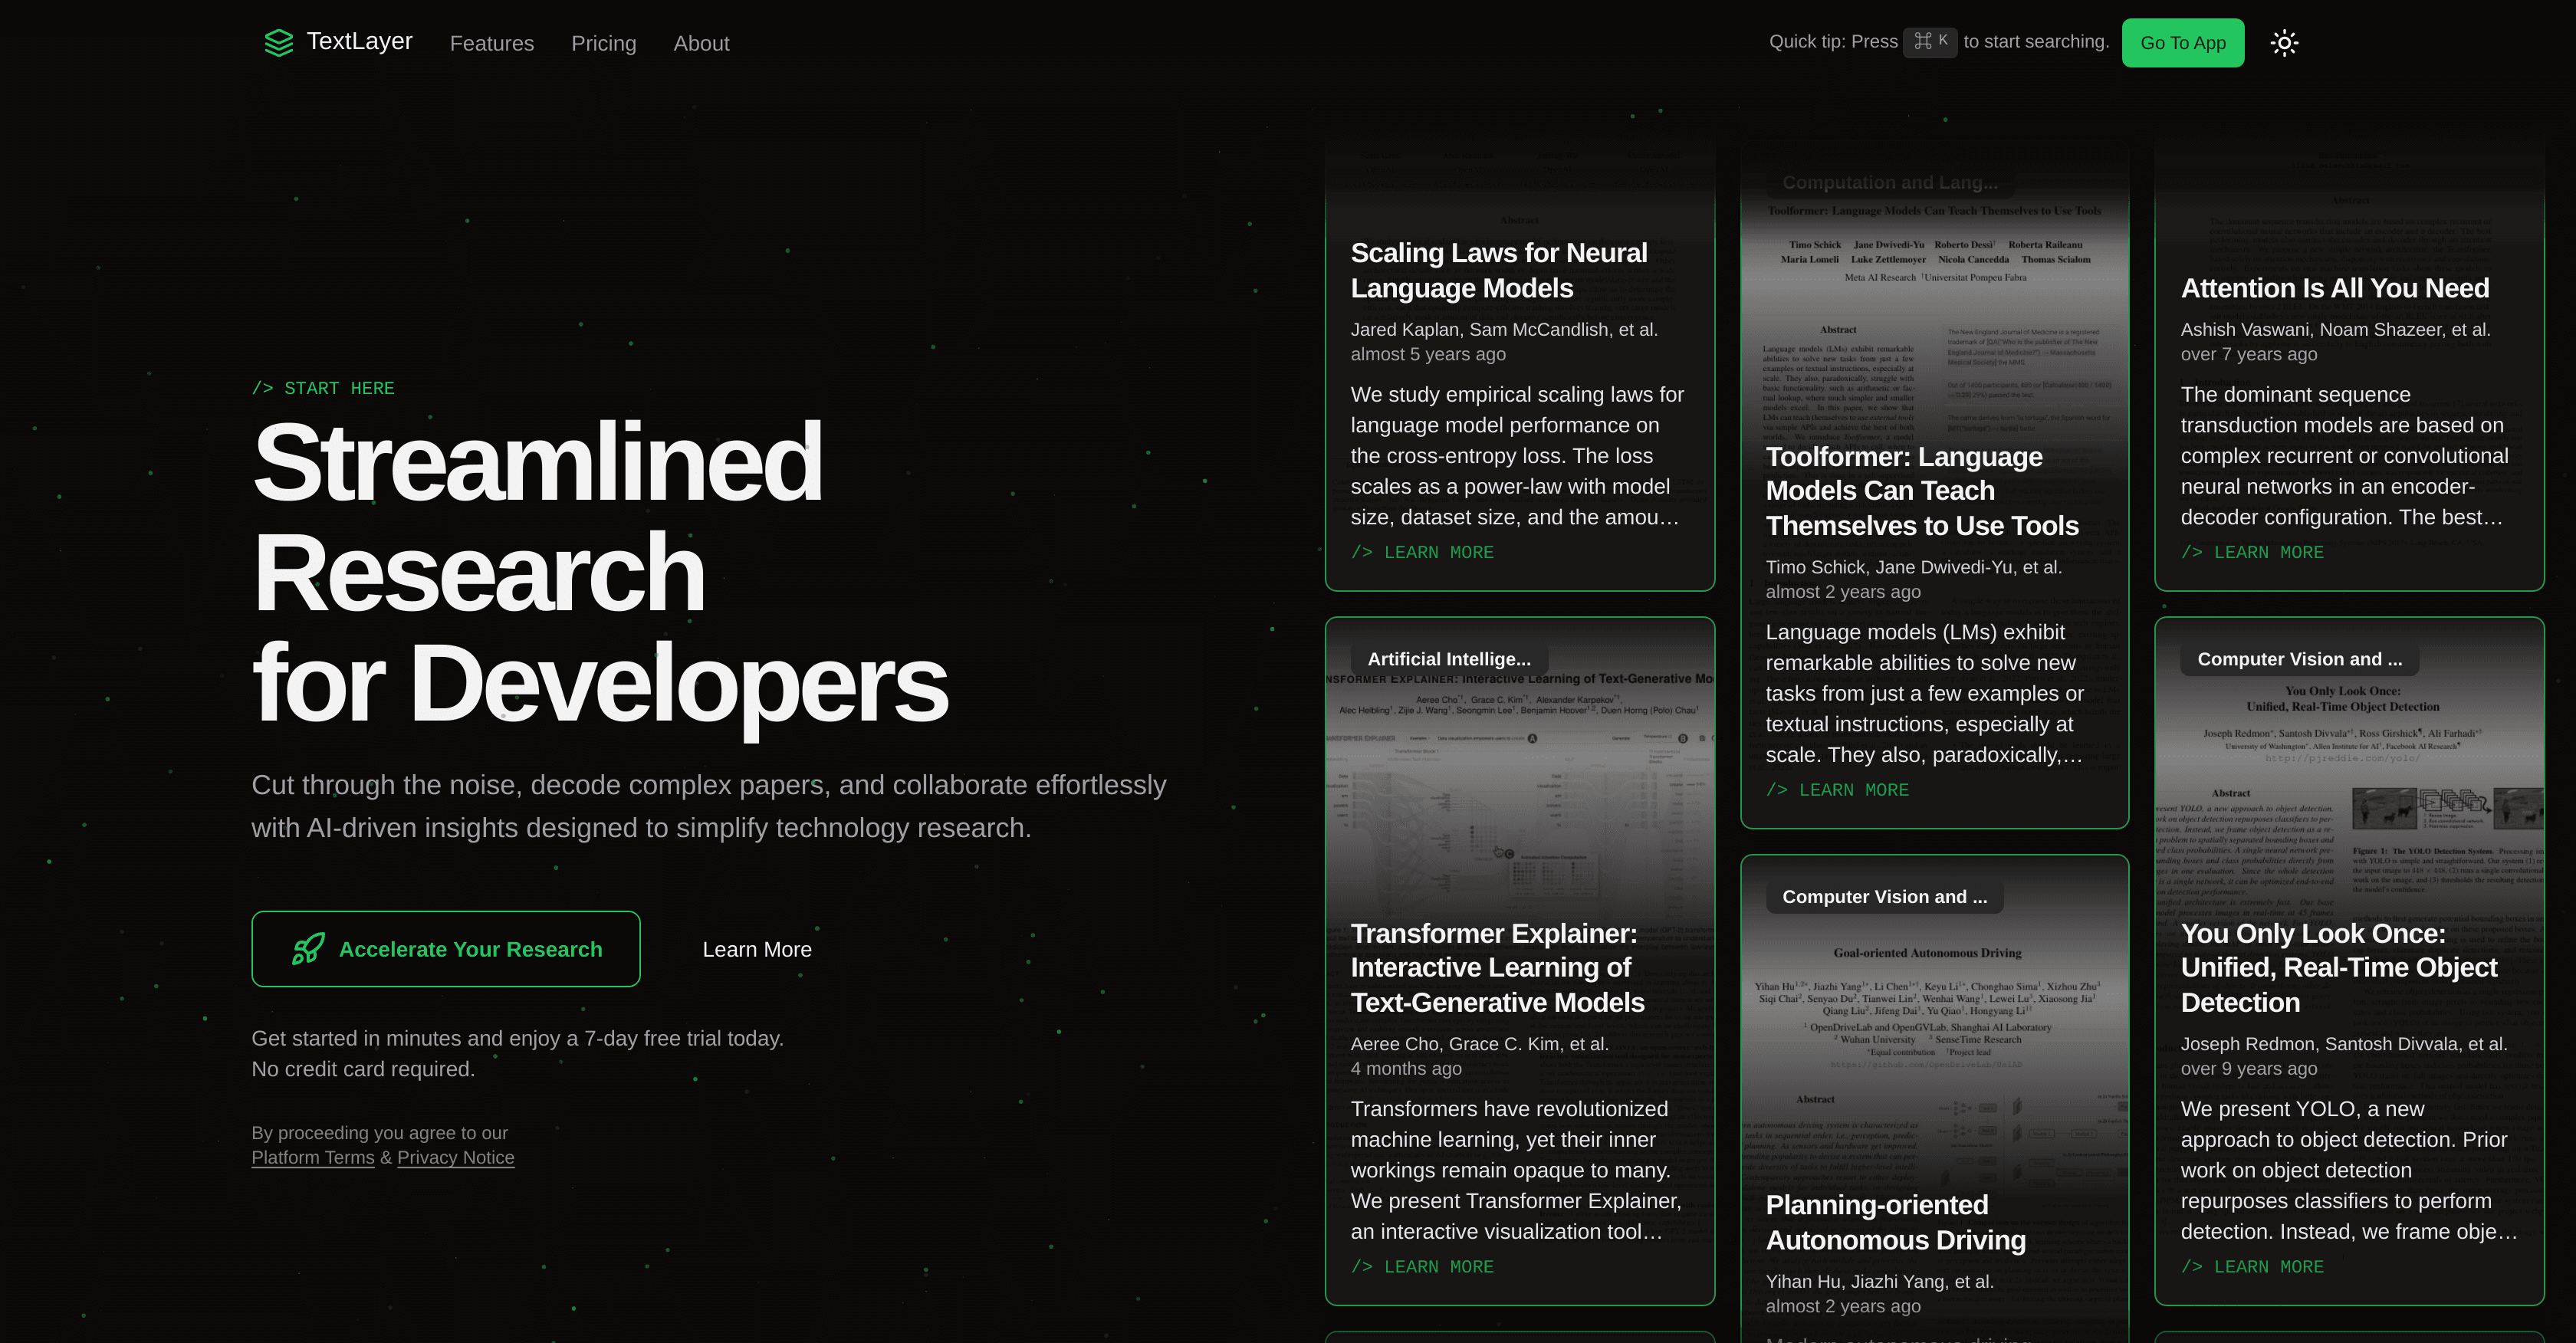This screenshot has width=2576, height=1343.
Task: Click Learn More on Toolformer card
Action: 1837,790
